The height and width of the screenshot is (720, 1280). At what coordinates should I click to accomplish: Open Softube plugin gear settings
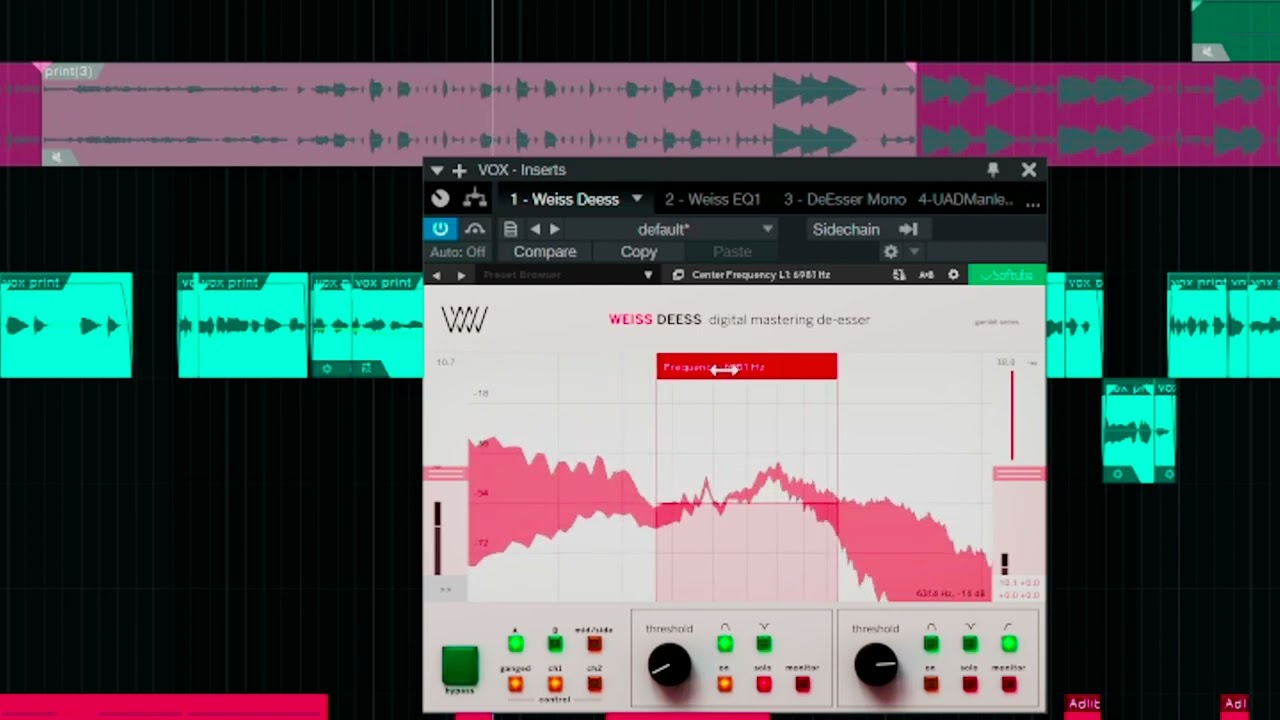[953, 275]
